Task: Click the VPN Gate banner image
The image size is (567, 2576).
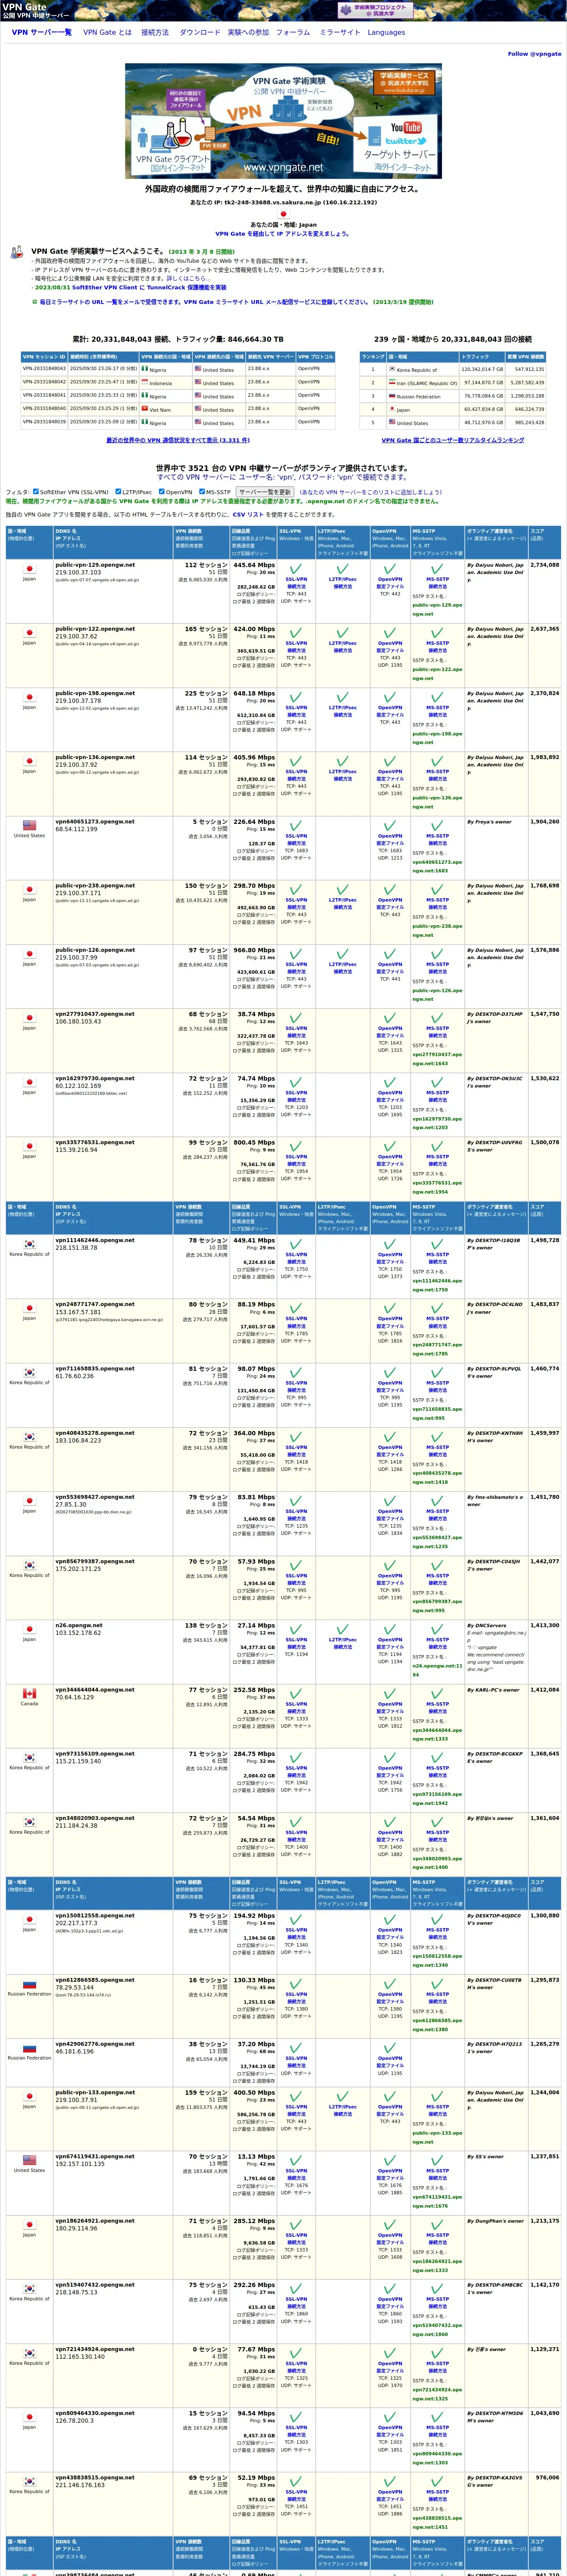Action: [x=283, y=121]
